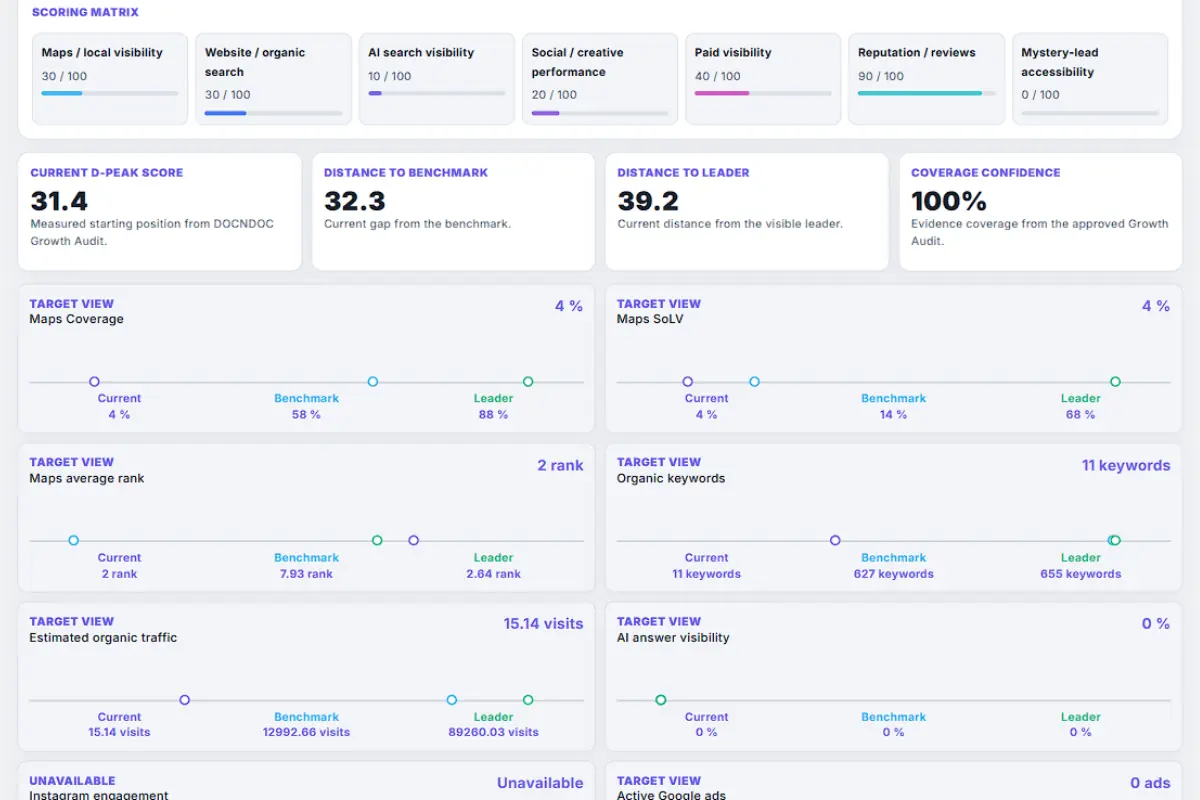
Task: Click the 31.4 D-Peak score value
Action: pos(59,201)
